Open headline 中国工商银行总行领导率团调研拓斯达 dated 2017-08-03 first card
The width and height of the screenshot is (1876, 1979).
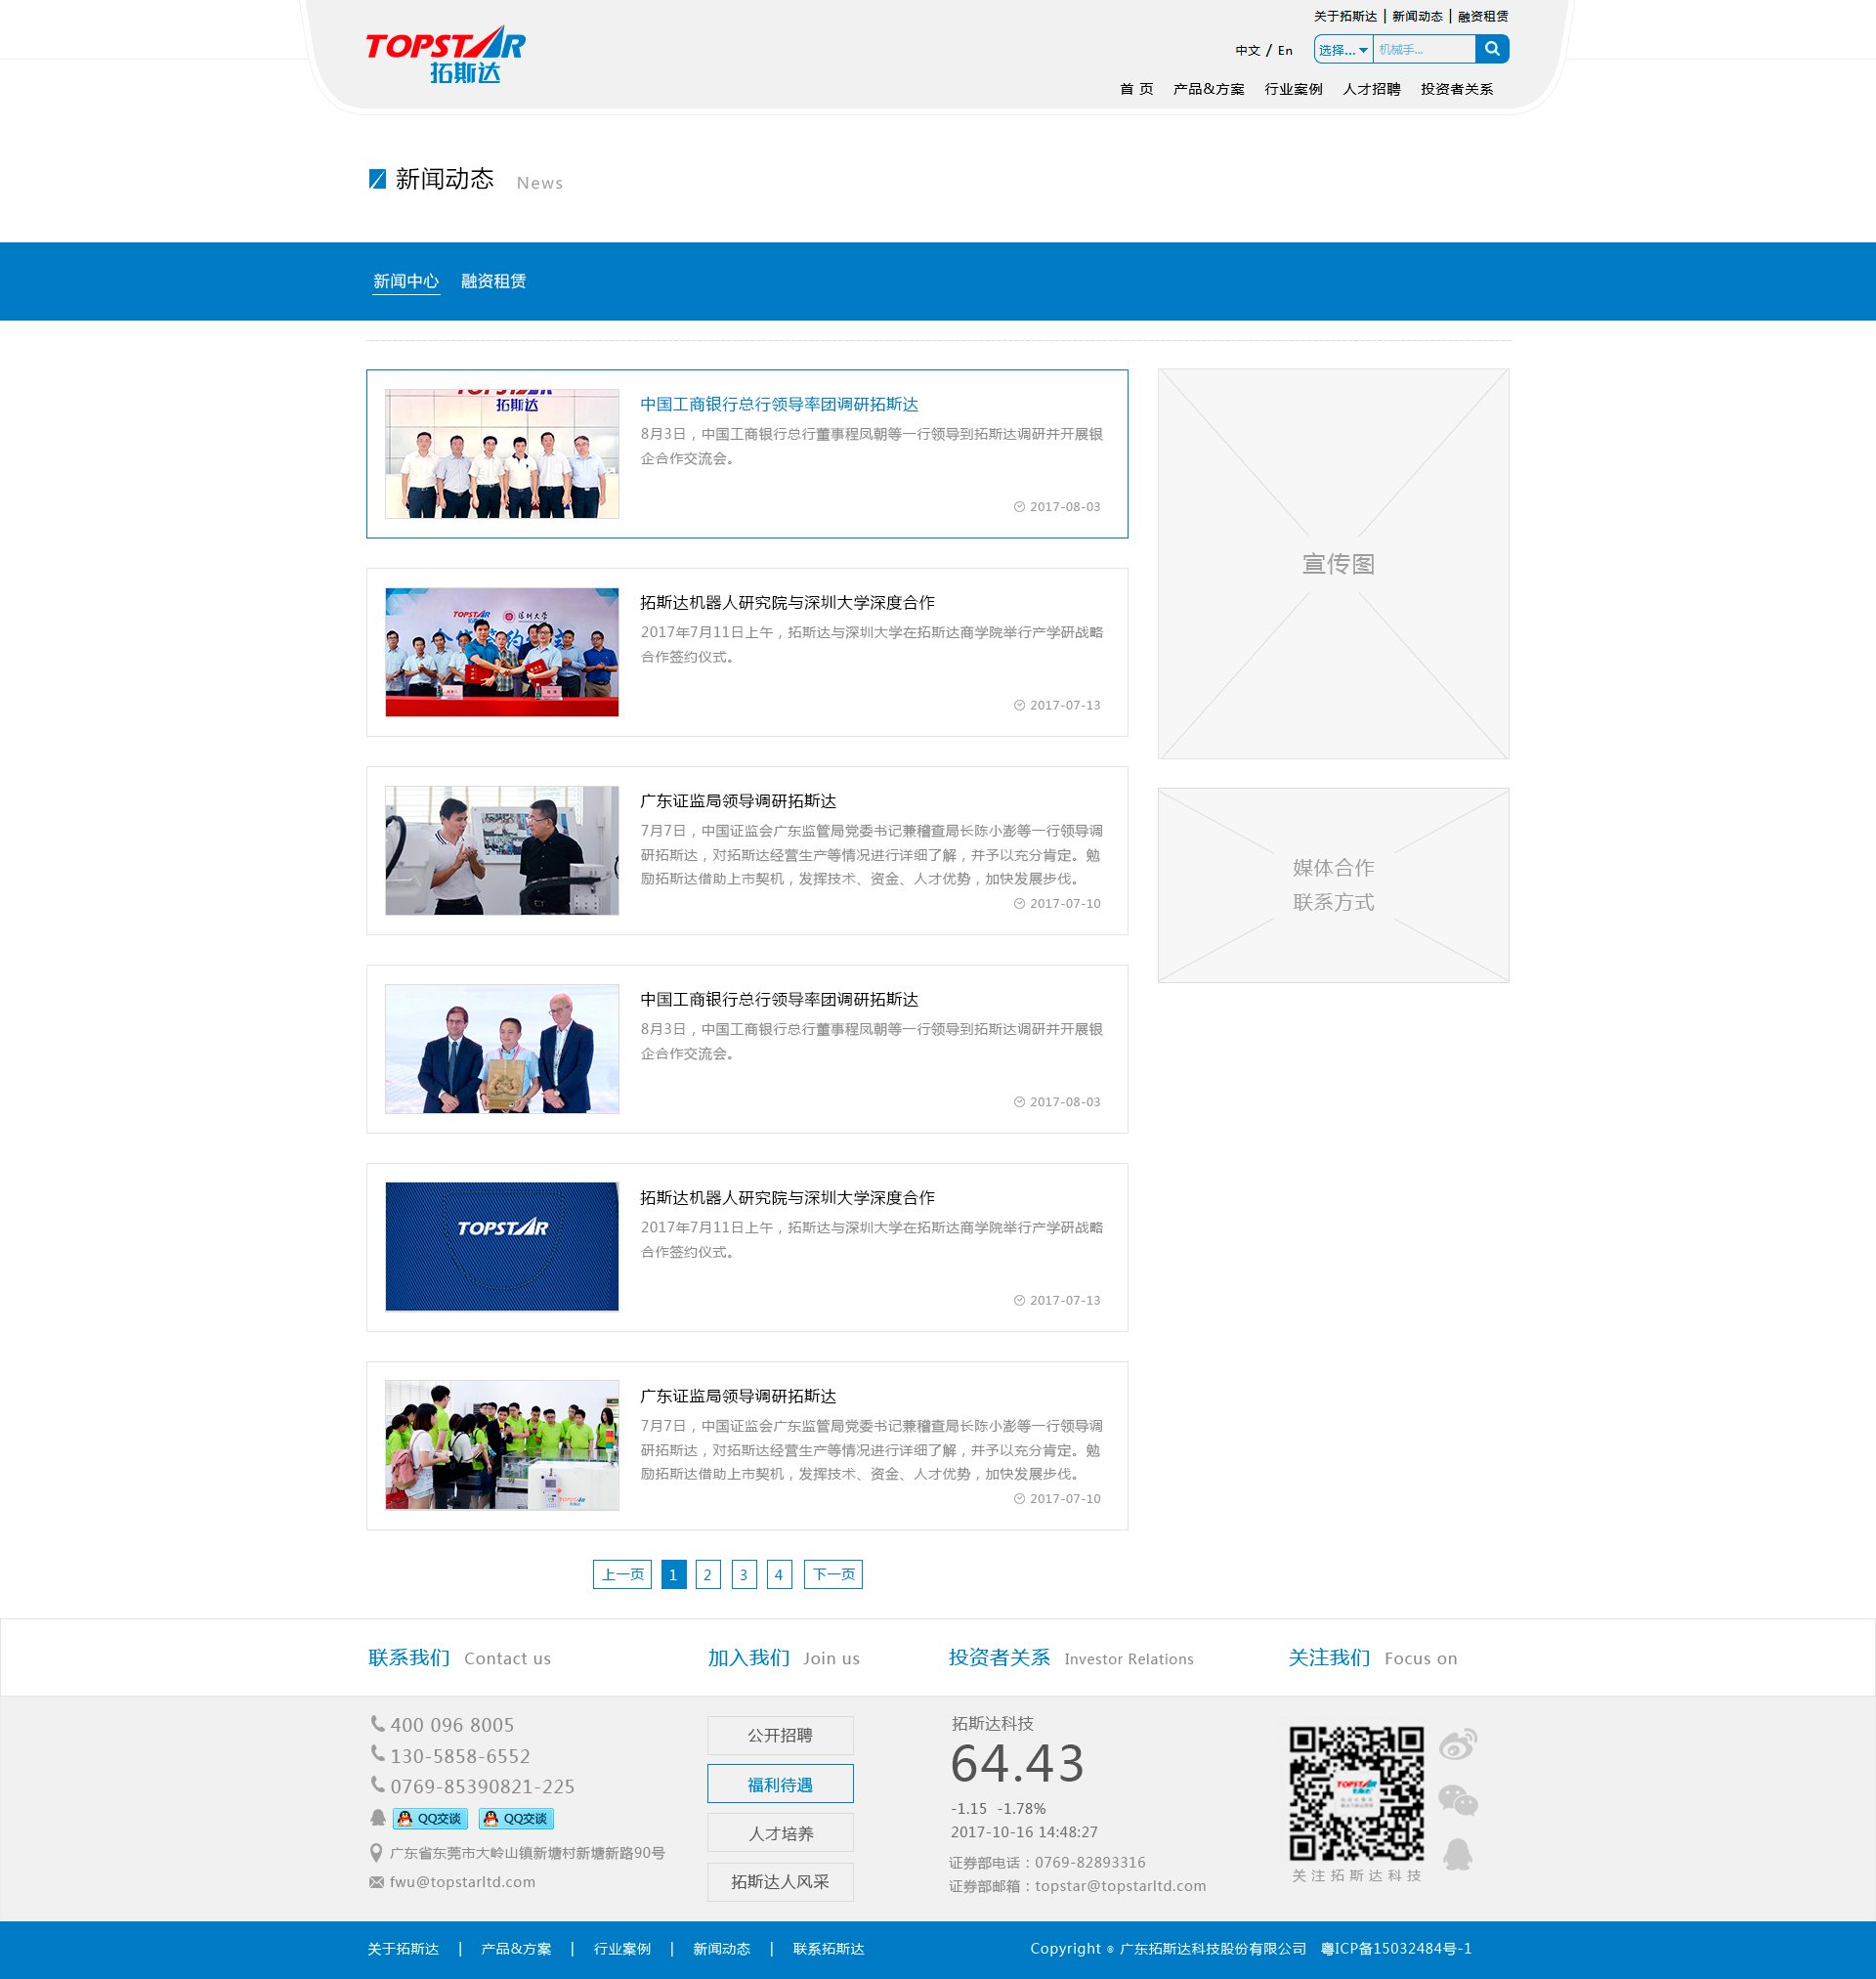(x=779, y=404)
